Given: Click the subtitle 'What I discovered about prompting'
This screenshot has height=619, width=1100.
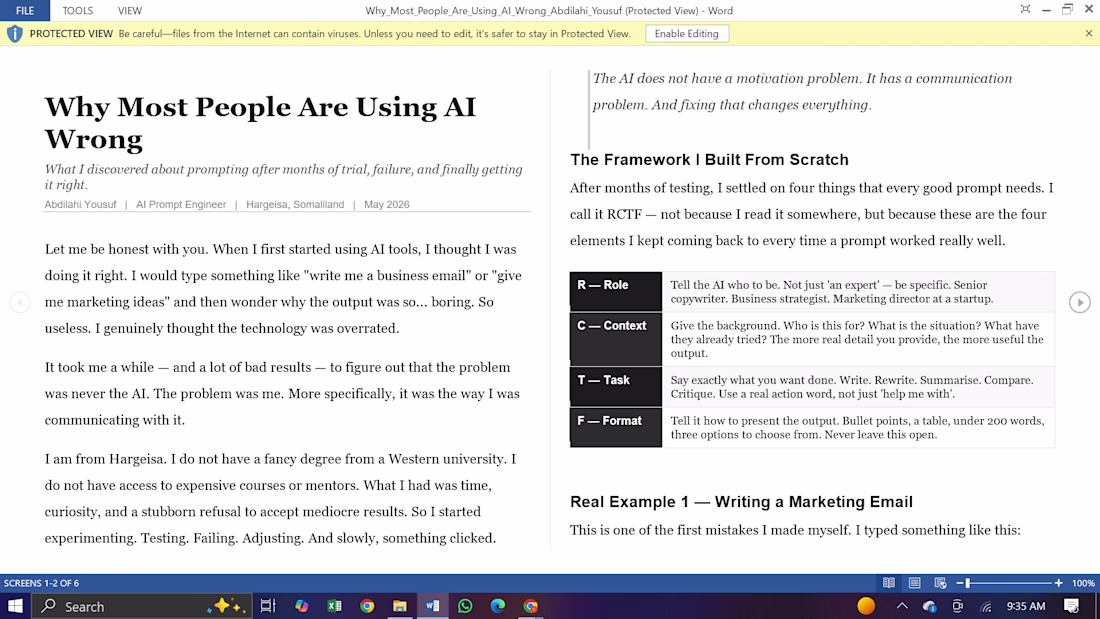Looking at the screenshot, I should pyautogui.click(x=283, y=177).
